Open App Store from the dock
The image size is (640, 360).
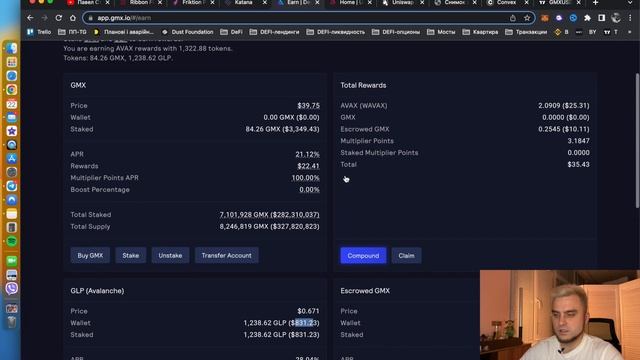click(11, 159)
